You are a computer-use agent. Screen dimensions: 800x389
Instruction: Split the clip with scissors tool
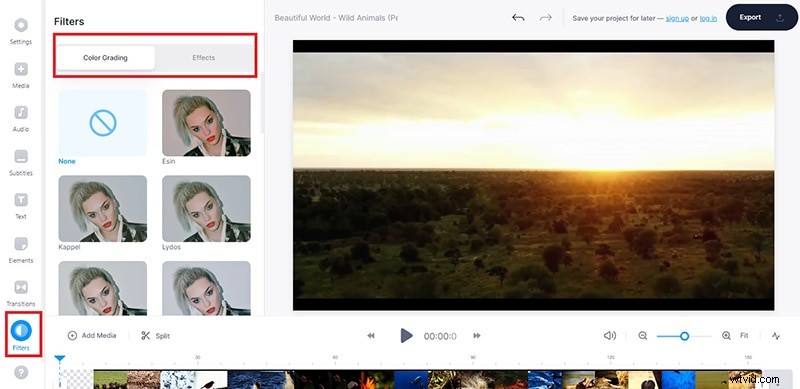tap(156, 335)
